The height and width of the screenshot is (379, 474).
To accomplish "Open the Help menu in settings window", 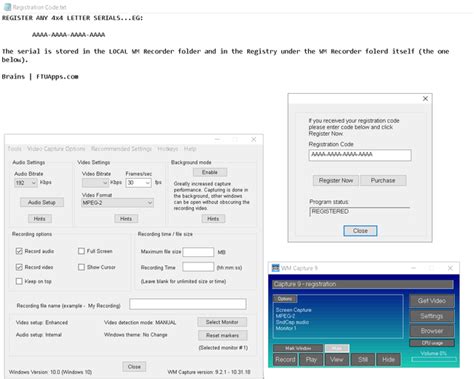I will pyautogui.click(x=190, y=149).
